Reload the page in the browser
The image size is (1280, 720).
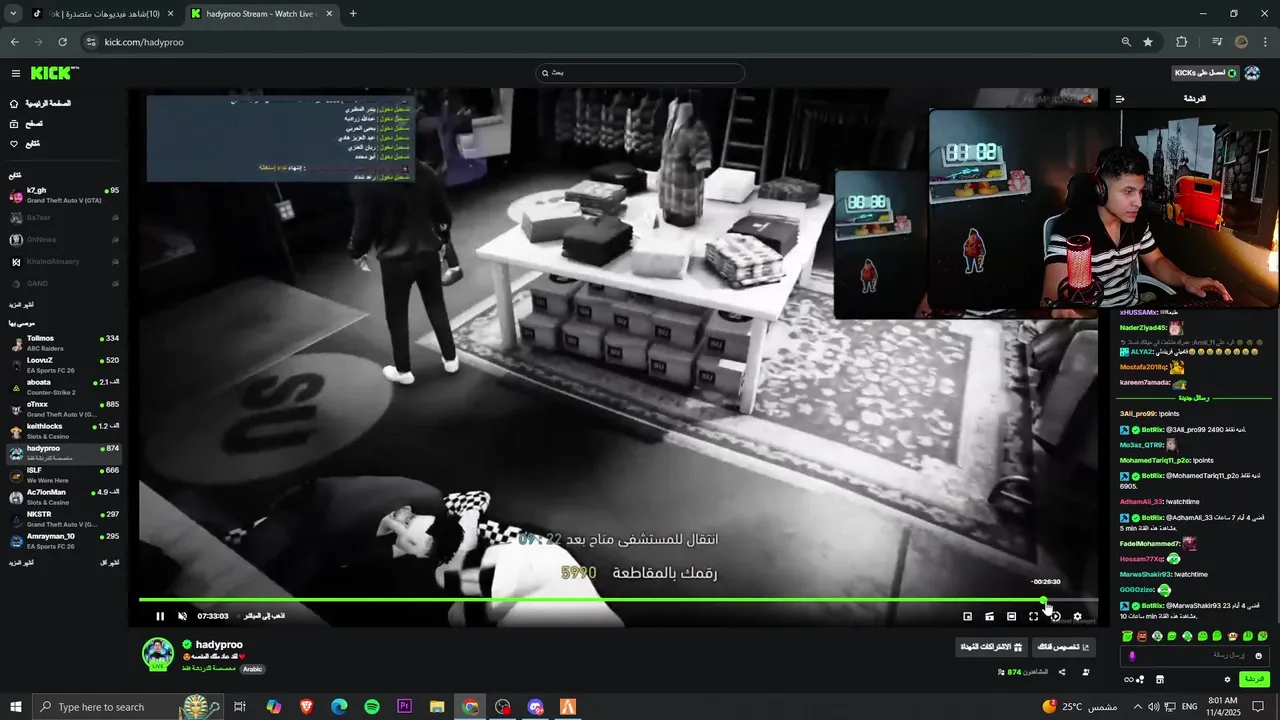(62, 42)
